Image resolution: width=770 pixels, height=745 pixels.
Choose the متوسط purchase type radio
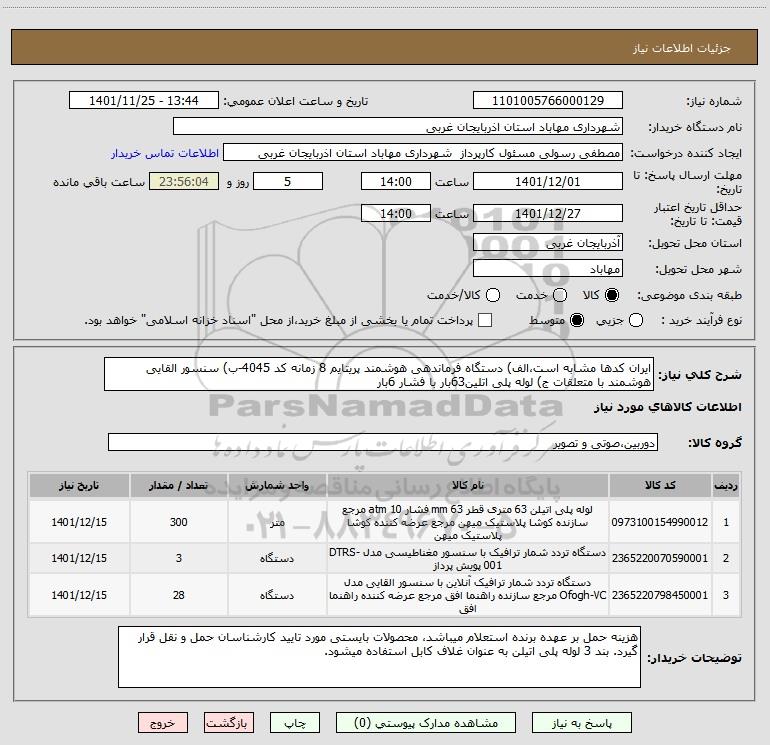577,320
